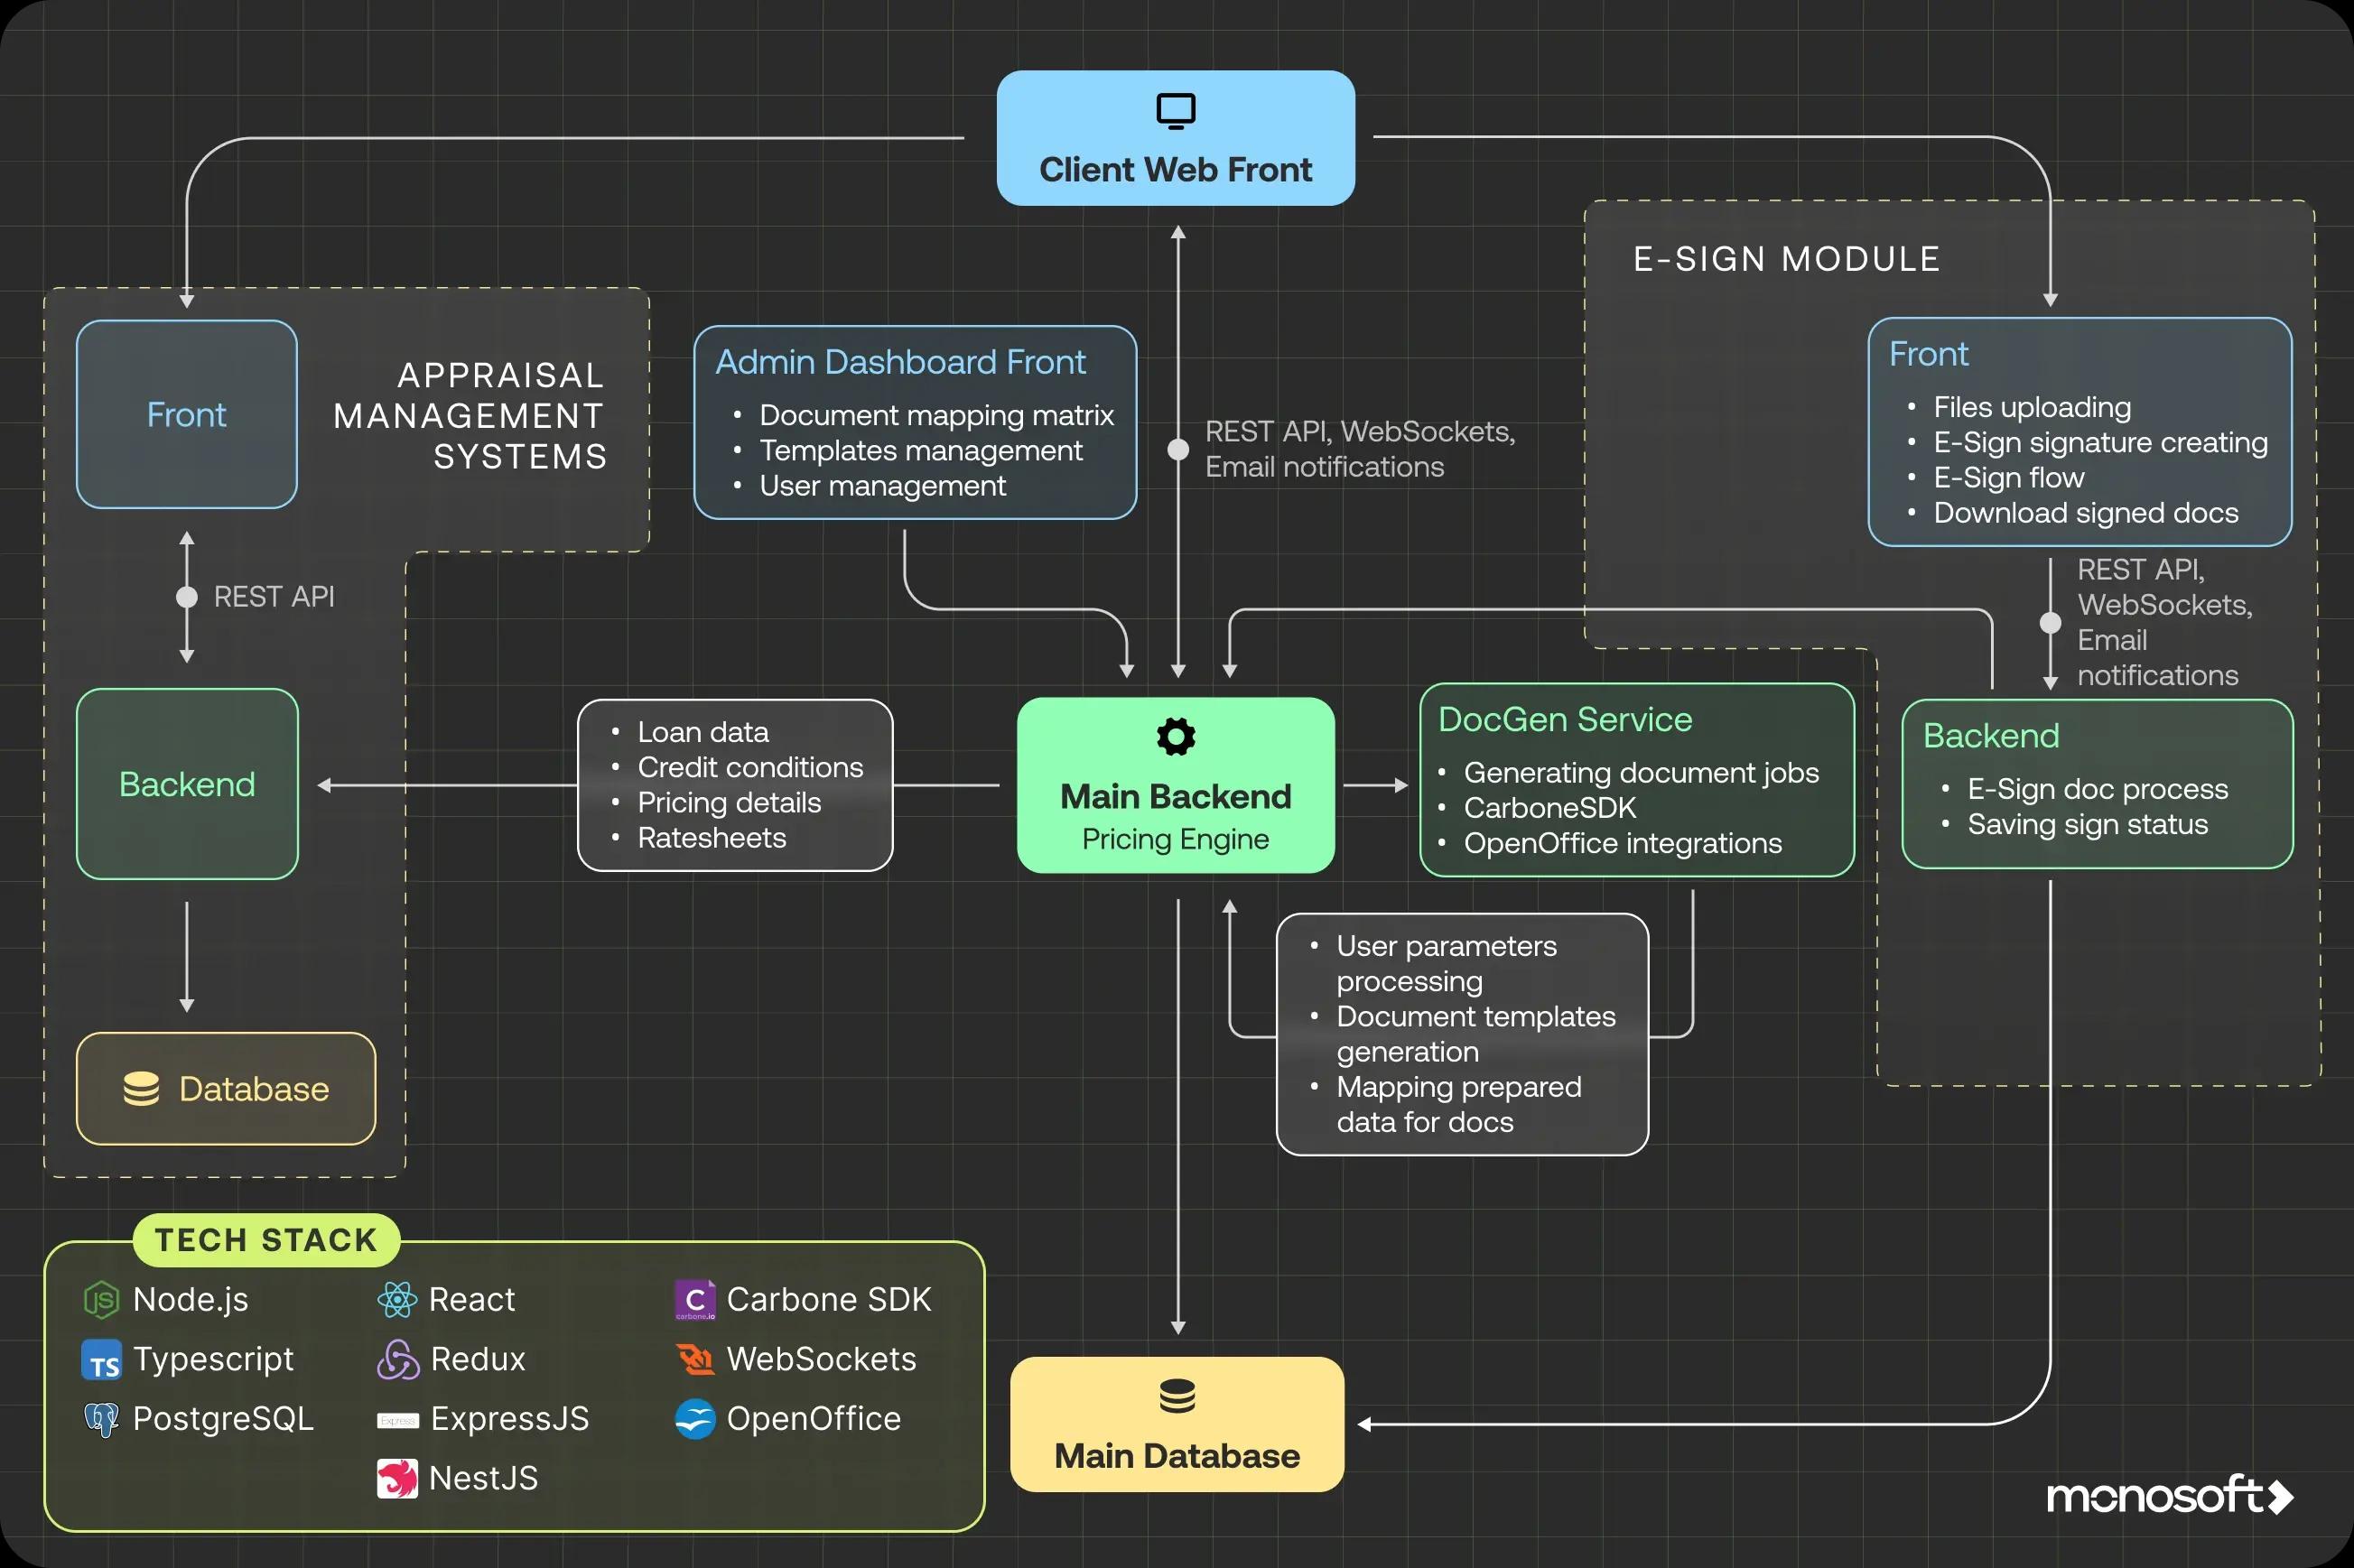Click the Typescript TS icon
Viewport: 2354px width, 1568px height.
[100, 1359]
